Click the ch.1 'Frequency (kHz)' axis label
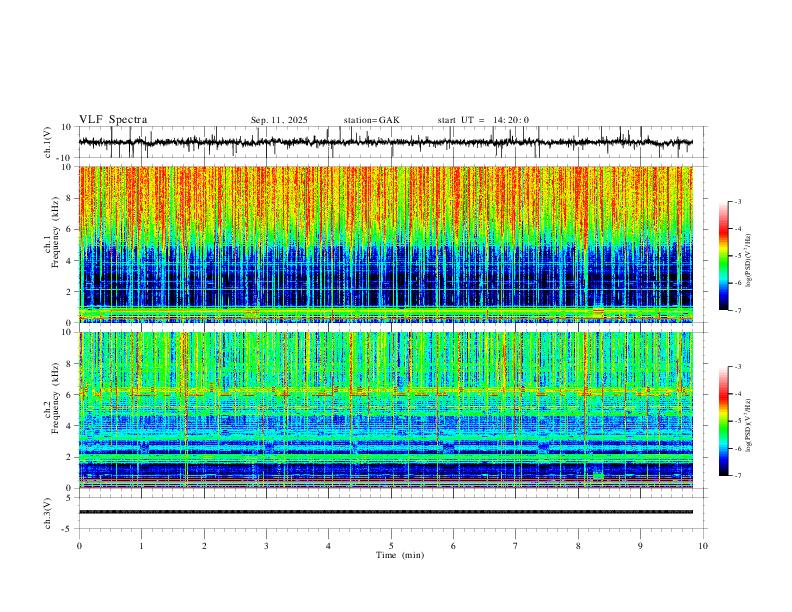Image resolution: width=792 pixels, height=612 pixels. pos(56,232)
